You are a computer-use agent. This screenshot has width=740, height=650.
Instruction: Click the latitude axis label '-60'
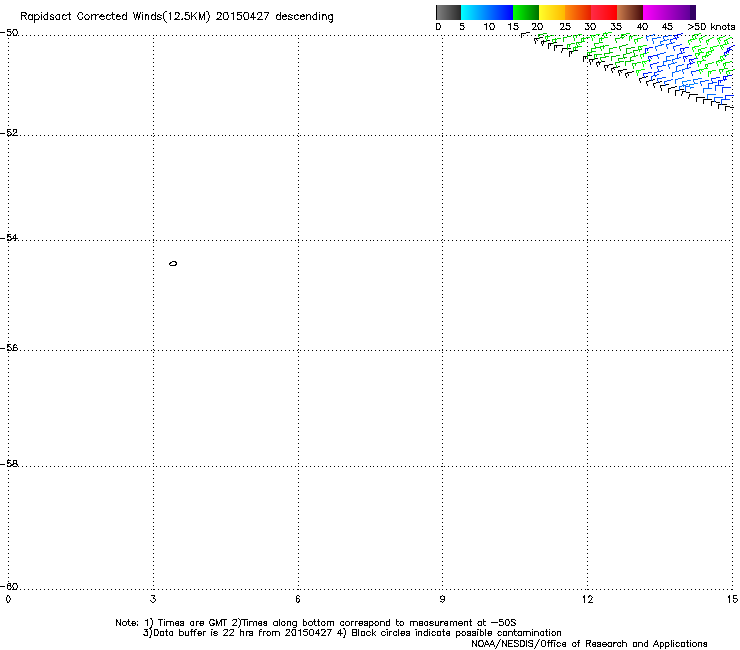tap(9, 587)
